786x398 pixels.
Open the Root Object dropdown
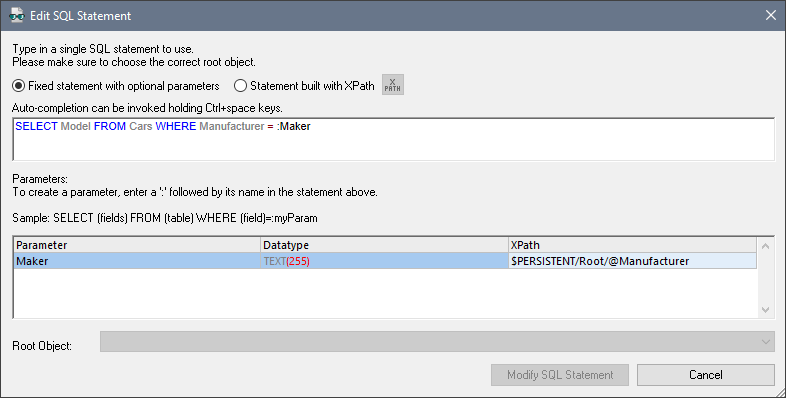pyautogui.click(x=437, y=341)
